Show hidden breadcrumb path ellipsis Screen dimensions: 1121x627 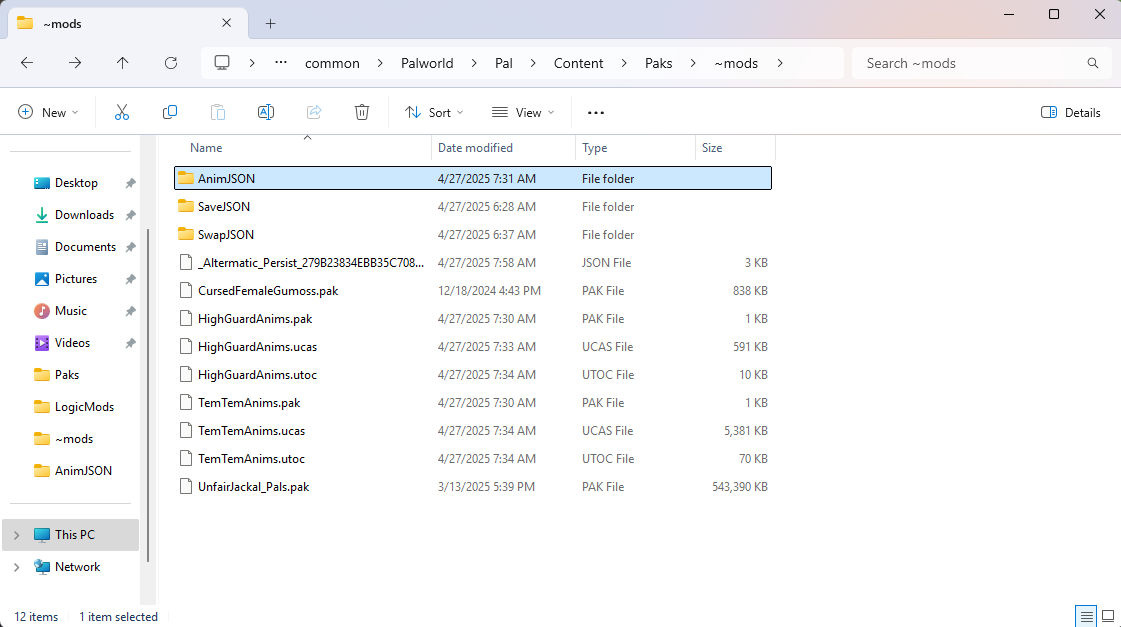[x=281, y=63]
